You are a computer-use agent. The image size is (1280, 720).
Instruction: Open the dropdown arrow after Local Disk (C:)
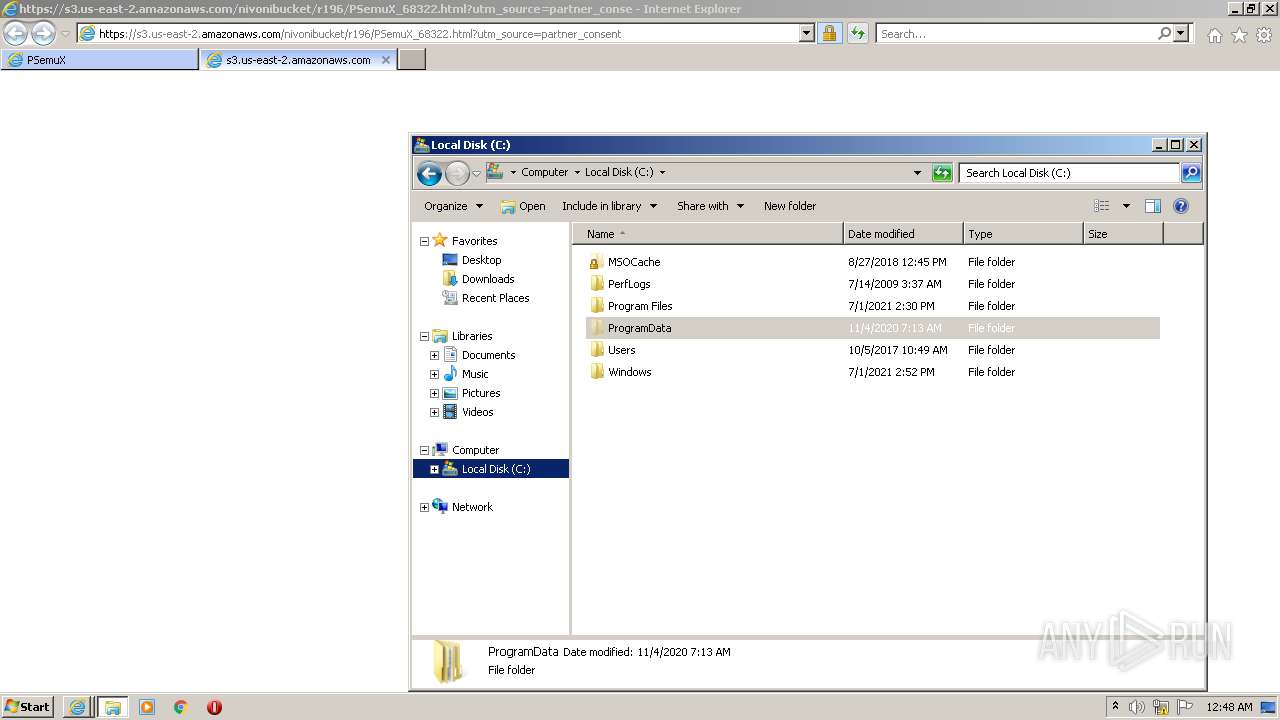662,172
